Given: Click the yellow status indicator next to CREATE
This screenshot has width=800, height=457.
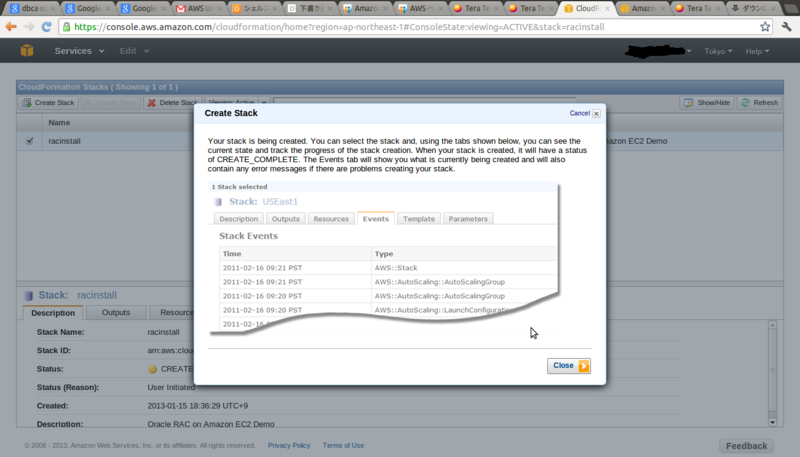Looking at the screenshot, I should coord(152,369).
